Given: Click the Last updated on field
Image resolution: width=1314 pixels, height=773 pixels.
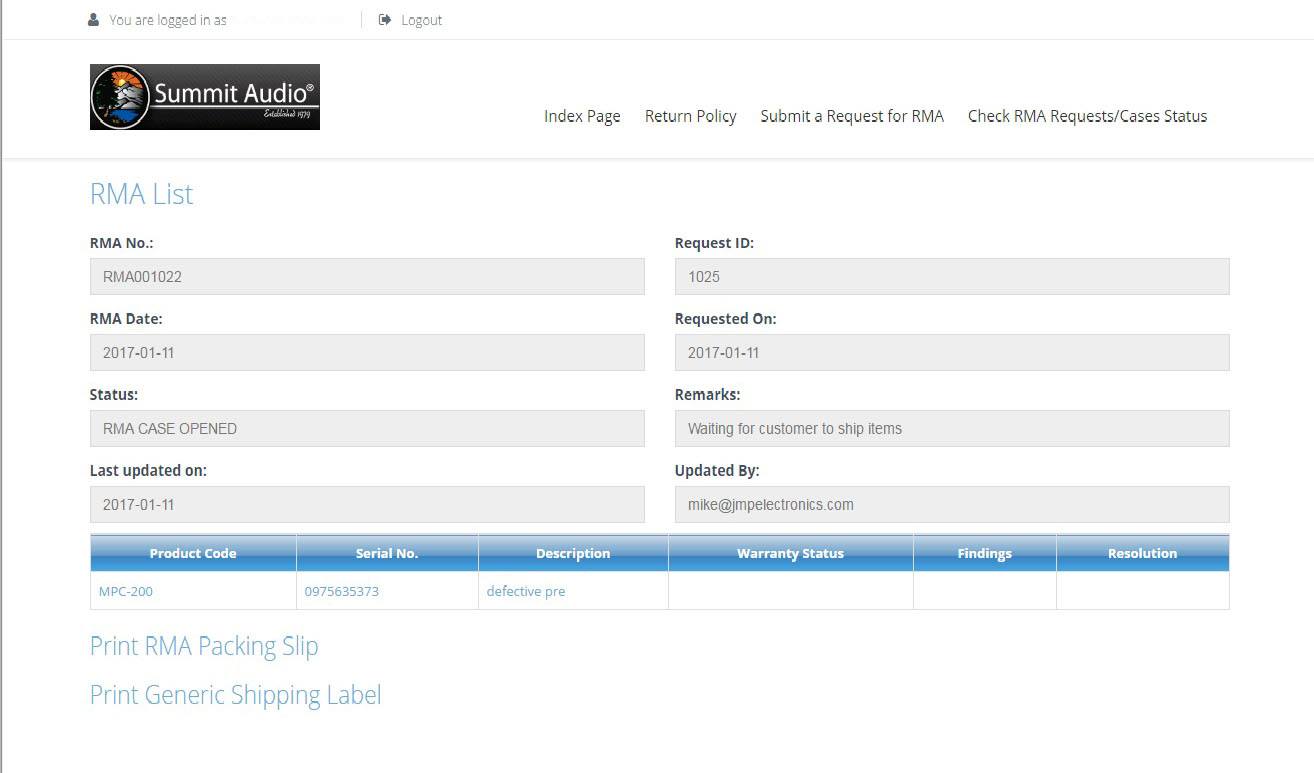Looking at the screenshot, I should 367,505.
